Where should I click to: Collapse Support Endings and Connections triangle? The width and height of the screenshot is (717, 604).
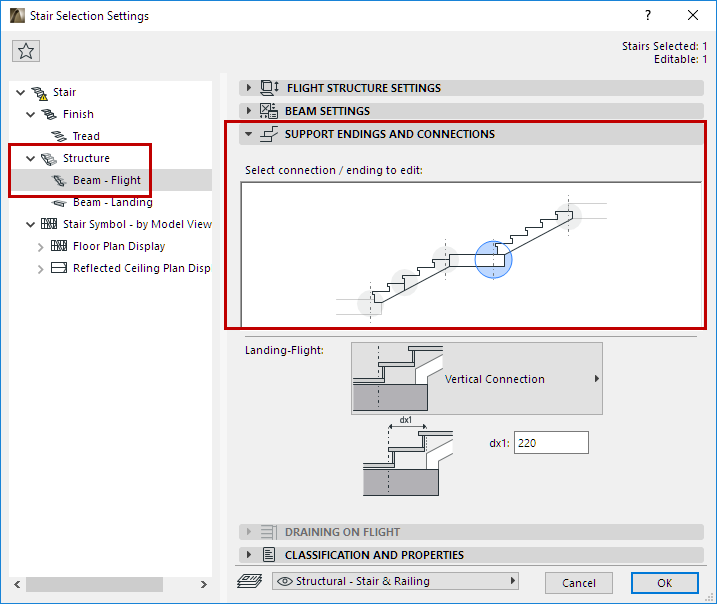(x=248, y=134)
